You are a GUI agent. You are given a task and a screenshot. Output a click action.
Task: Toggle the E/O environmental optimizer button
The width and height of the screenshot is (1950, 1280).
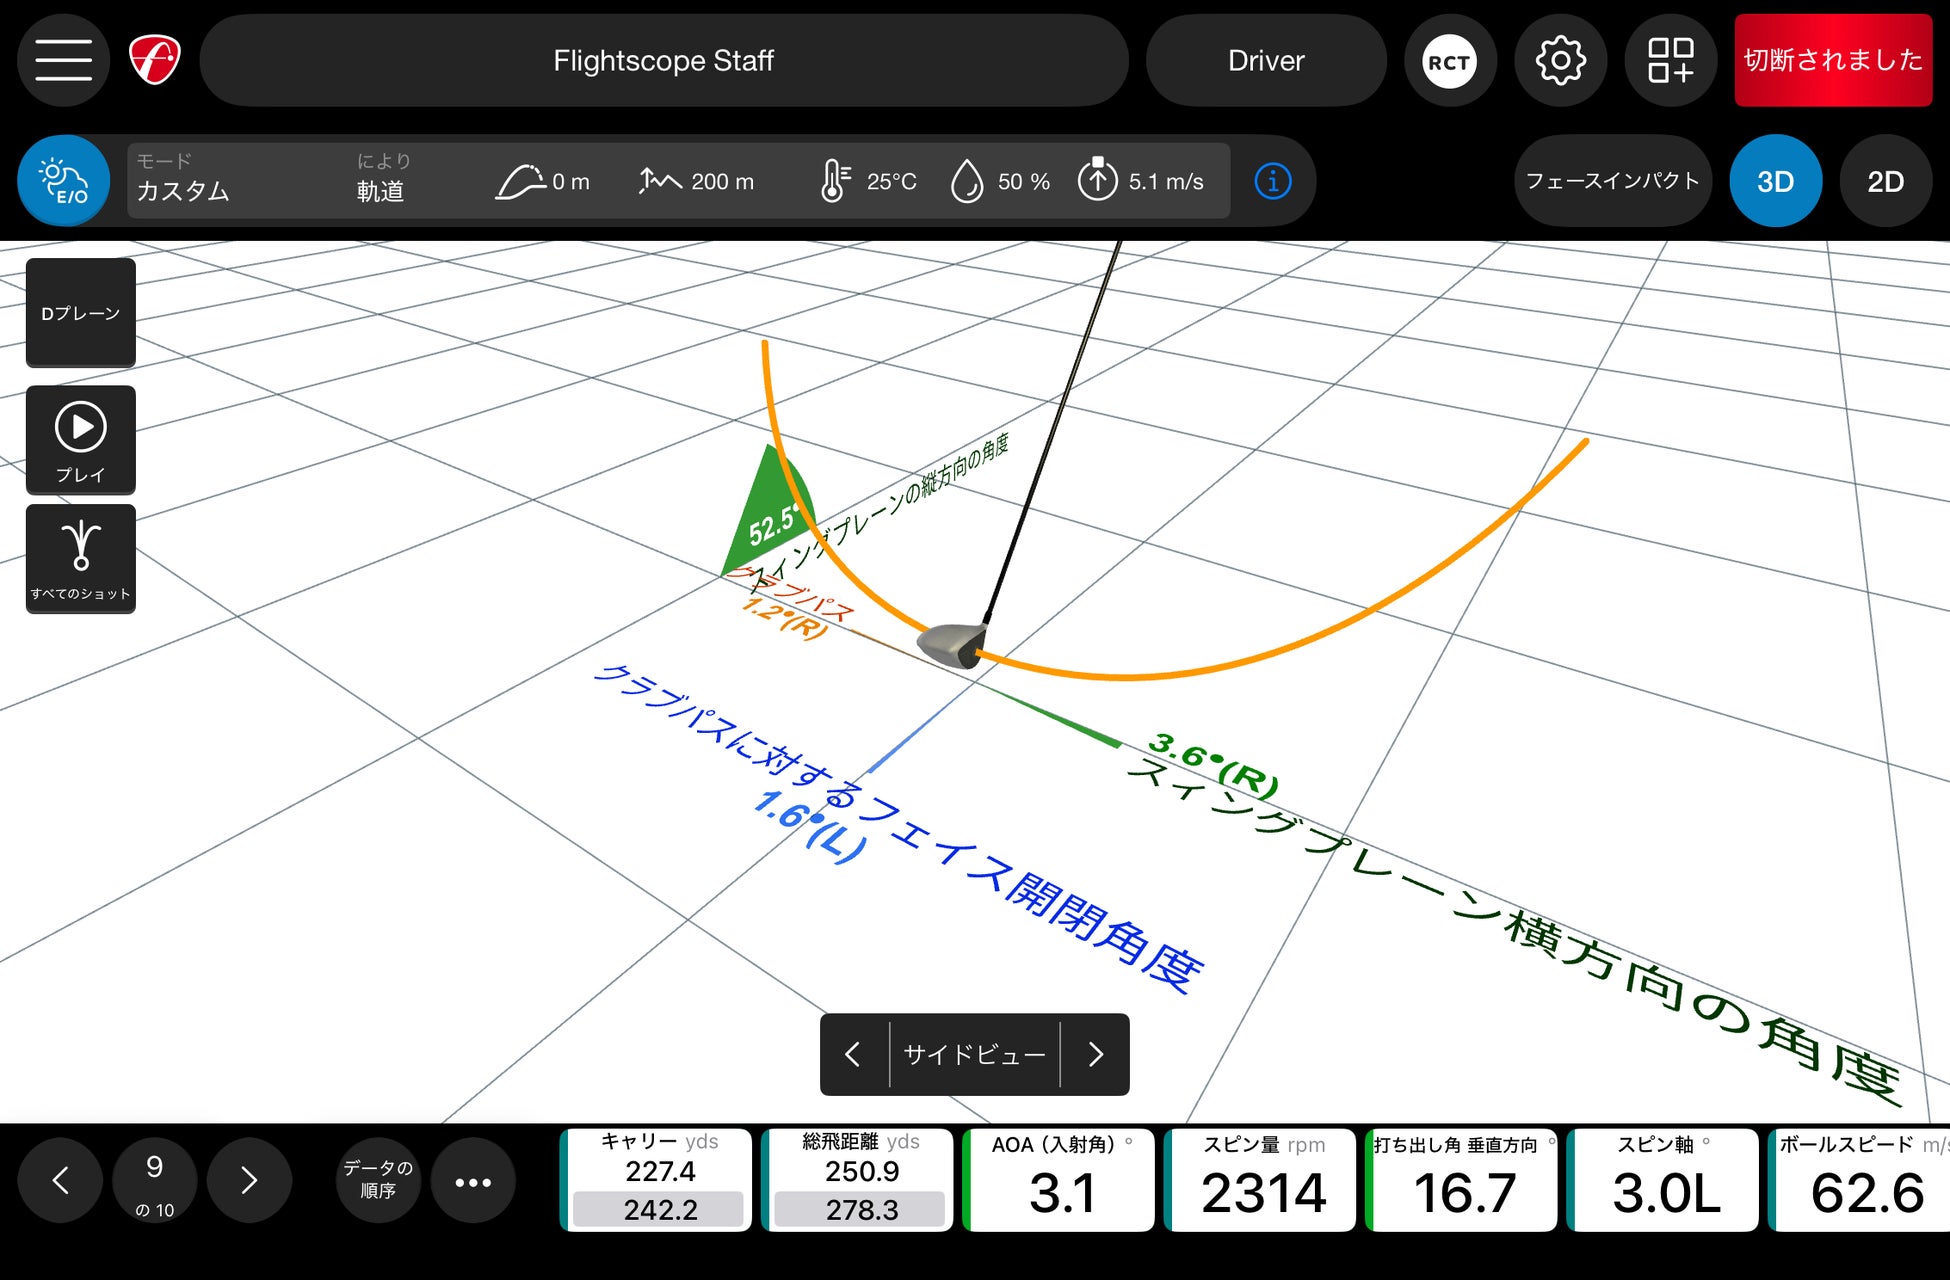(x=63, y=181)
